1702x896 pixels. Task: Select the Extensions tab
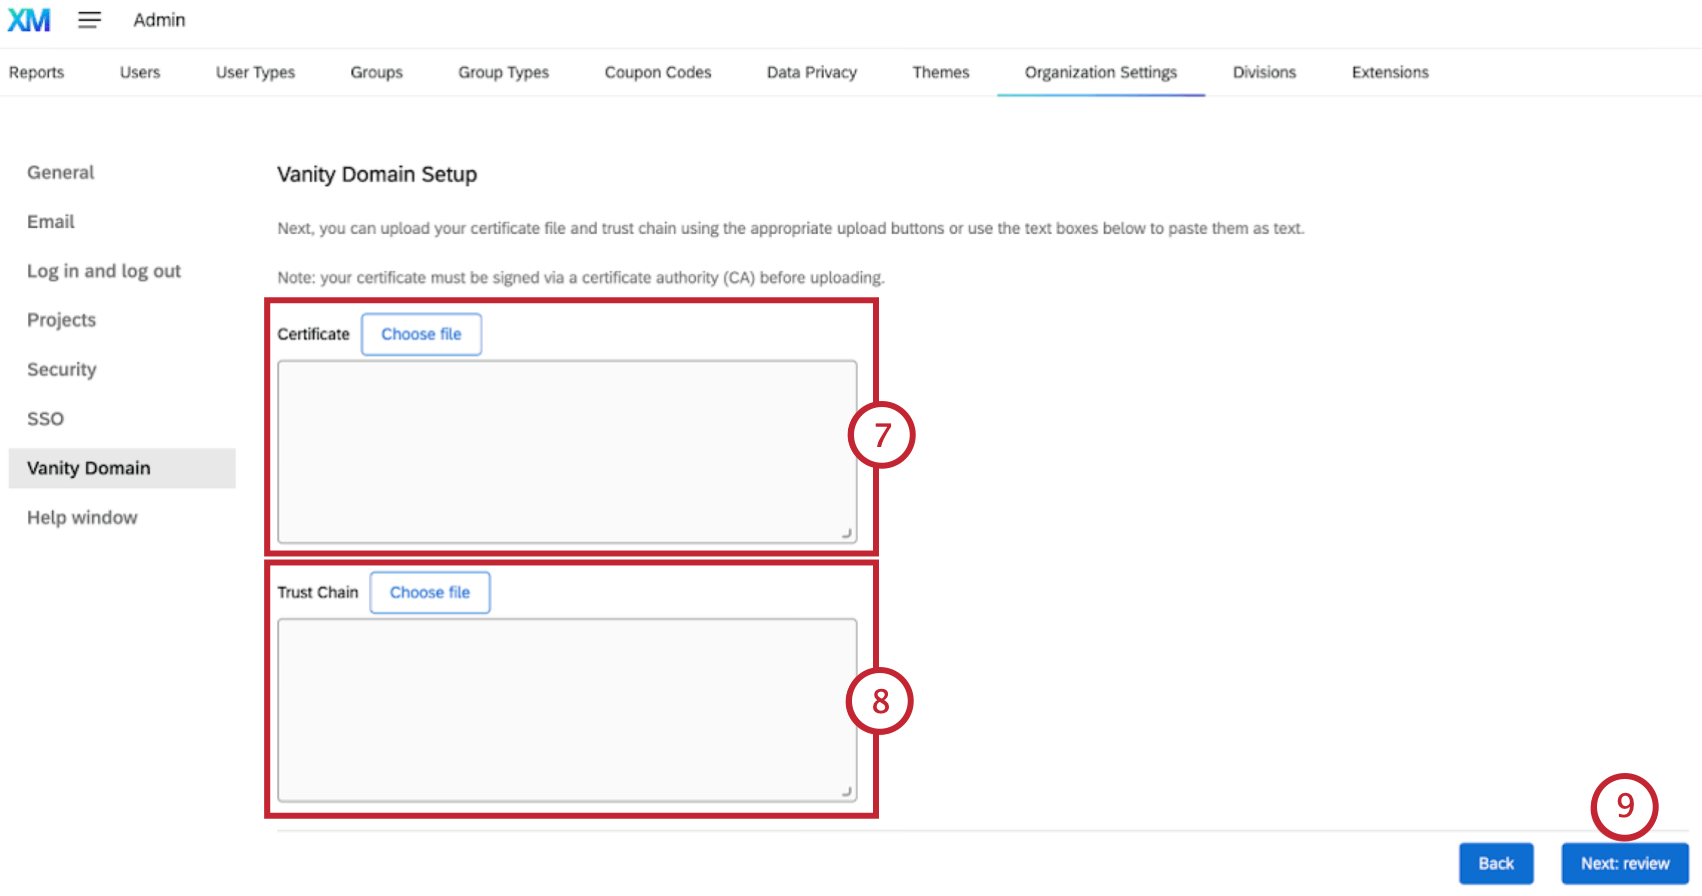pos(1389,72)
